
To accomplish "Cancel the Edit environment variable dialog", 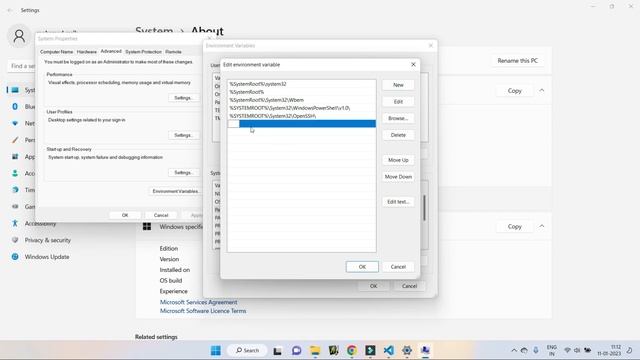I will coord(398,267).
